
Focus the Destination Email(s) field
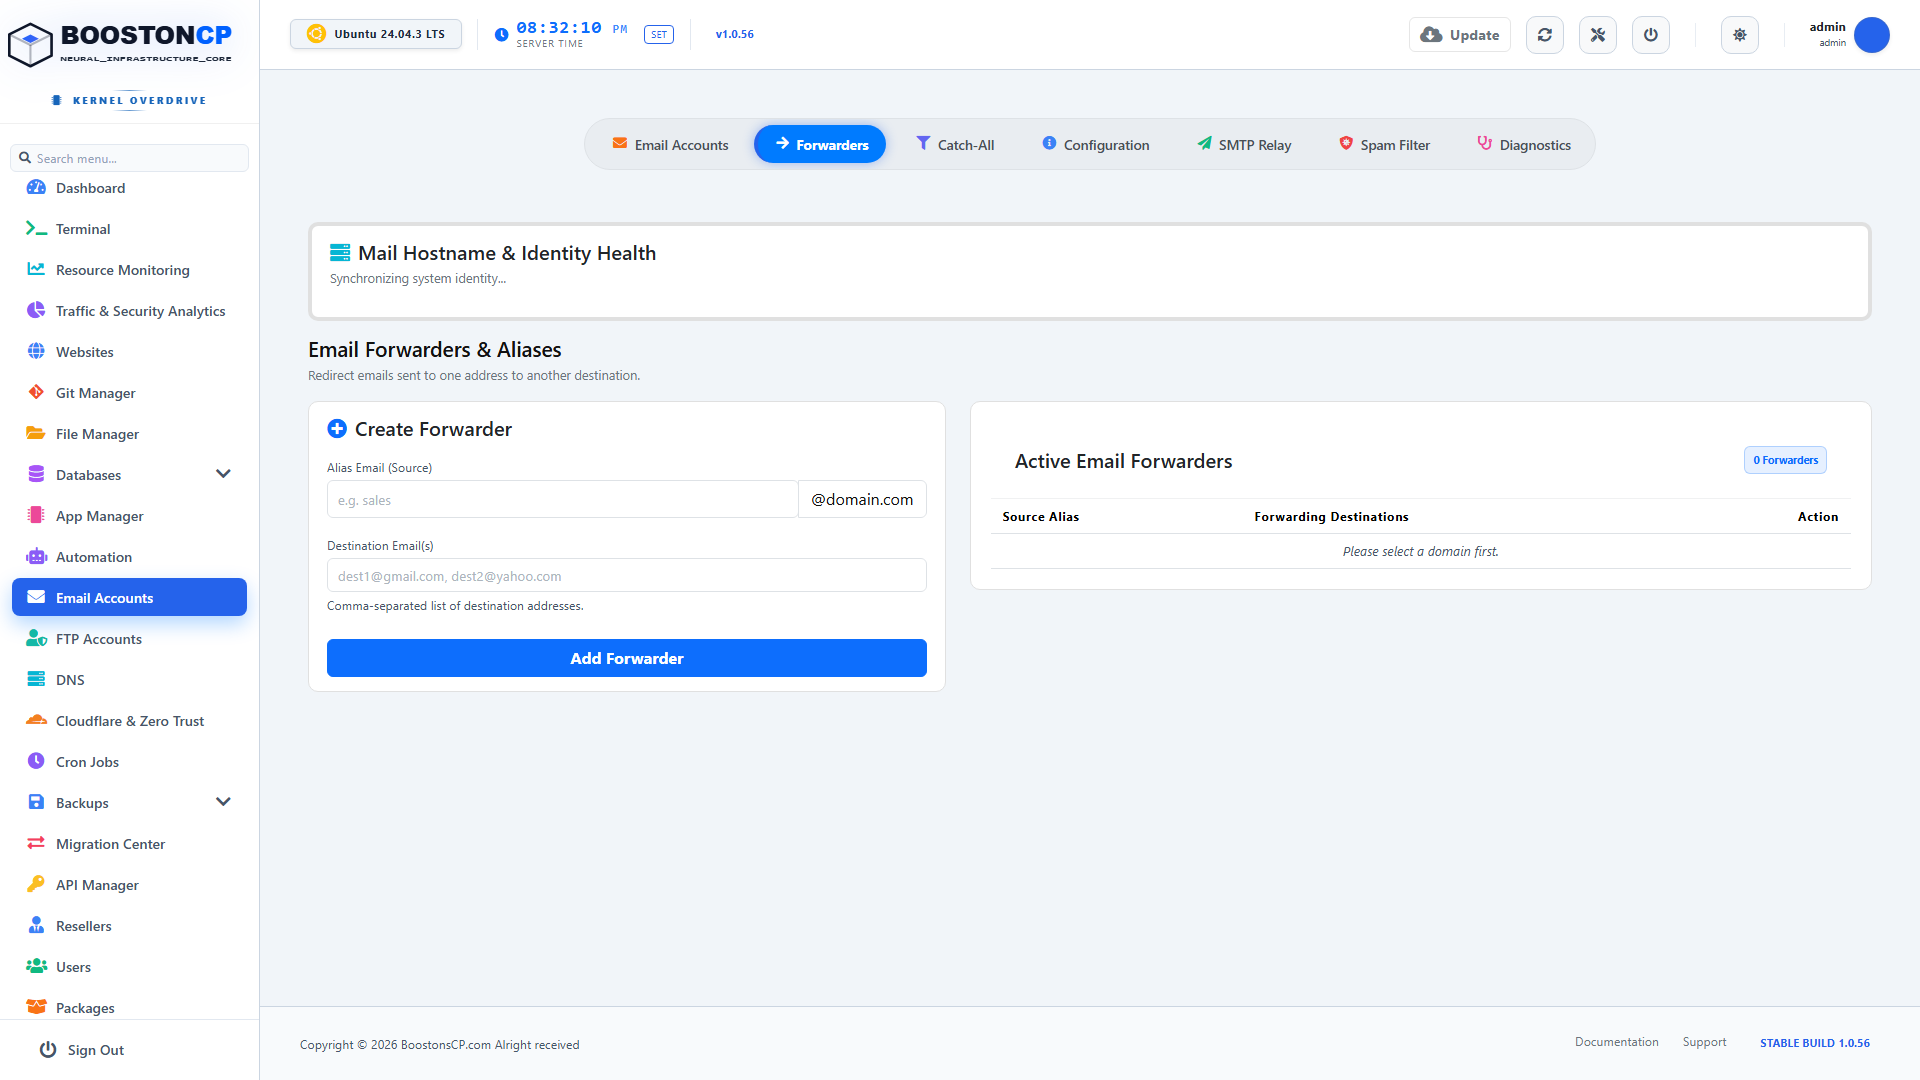coord(627,575)
